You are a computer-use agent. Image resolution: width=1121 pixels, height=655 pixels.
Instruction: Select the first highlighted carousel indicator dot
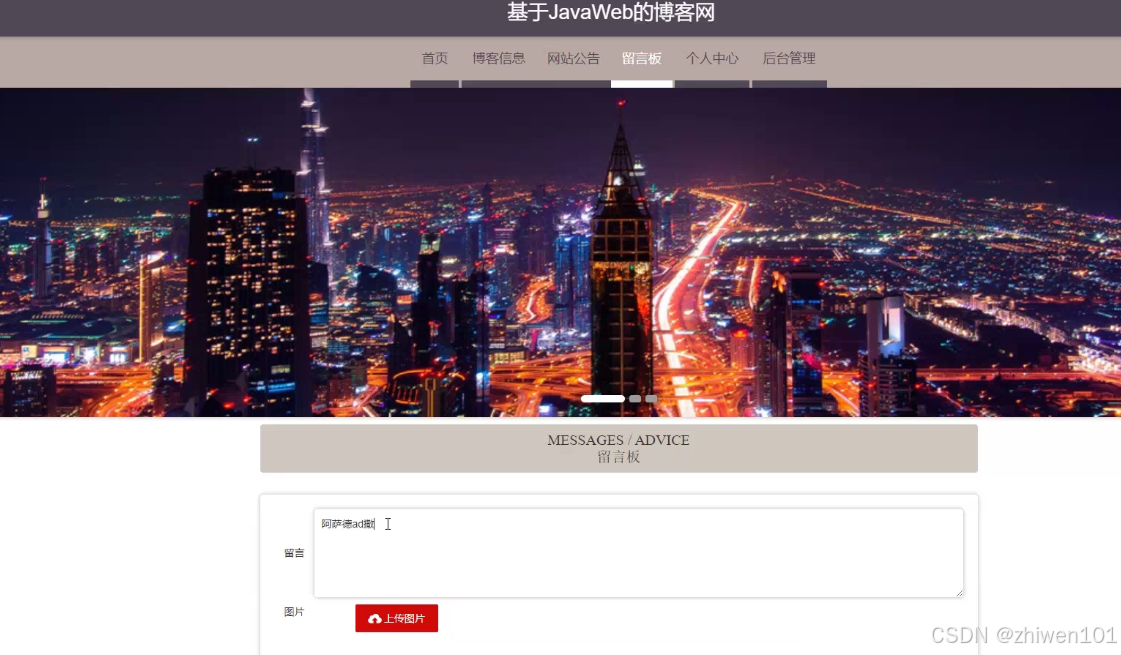pyautogui.click(x=603, y=397)
